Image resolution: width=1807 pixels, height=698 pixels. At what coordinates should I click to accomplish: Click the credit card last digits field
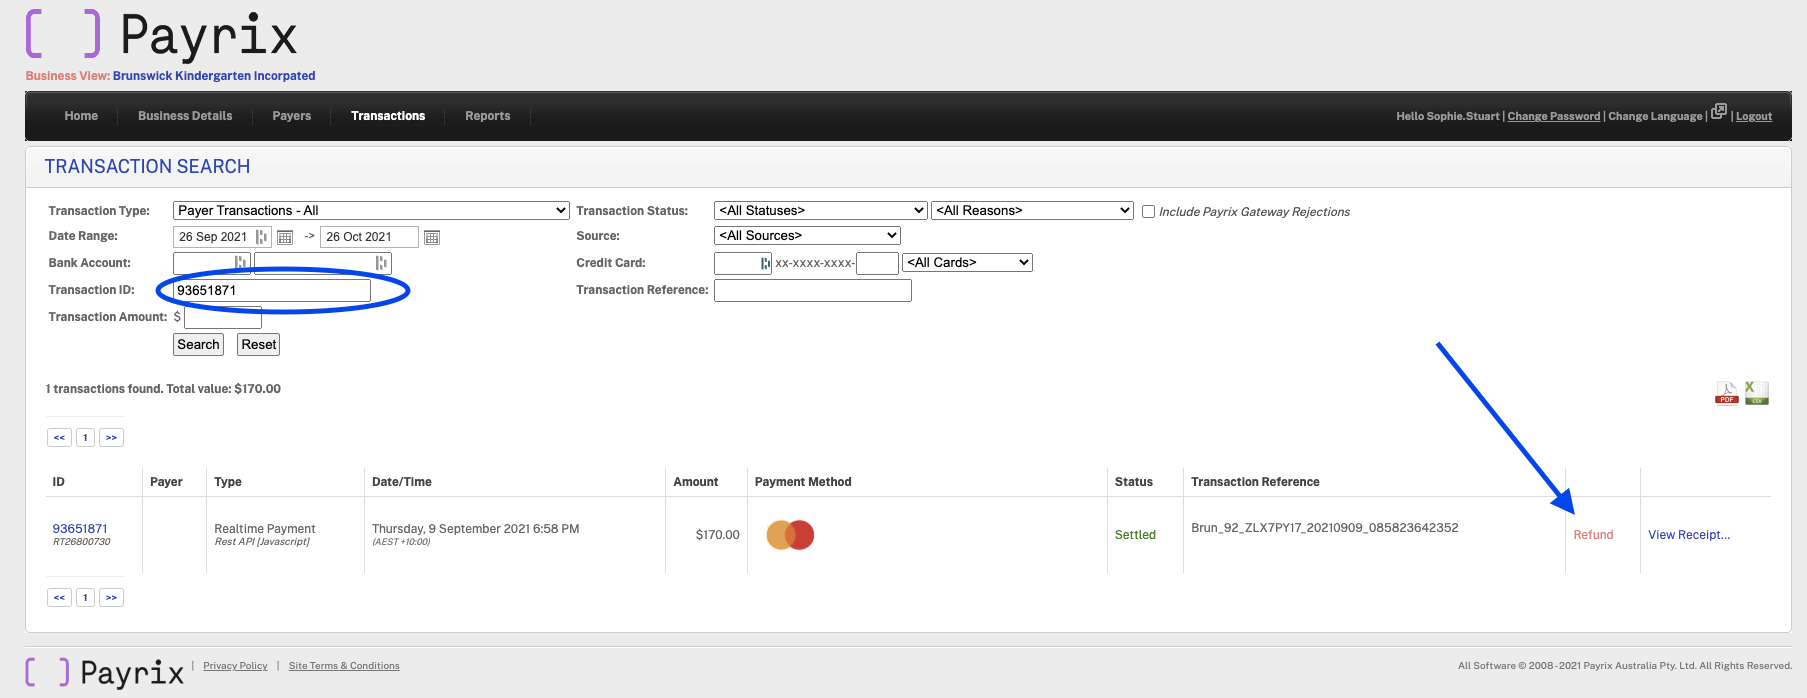point(877,263)
